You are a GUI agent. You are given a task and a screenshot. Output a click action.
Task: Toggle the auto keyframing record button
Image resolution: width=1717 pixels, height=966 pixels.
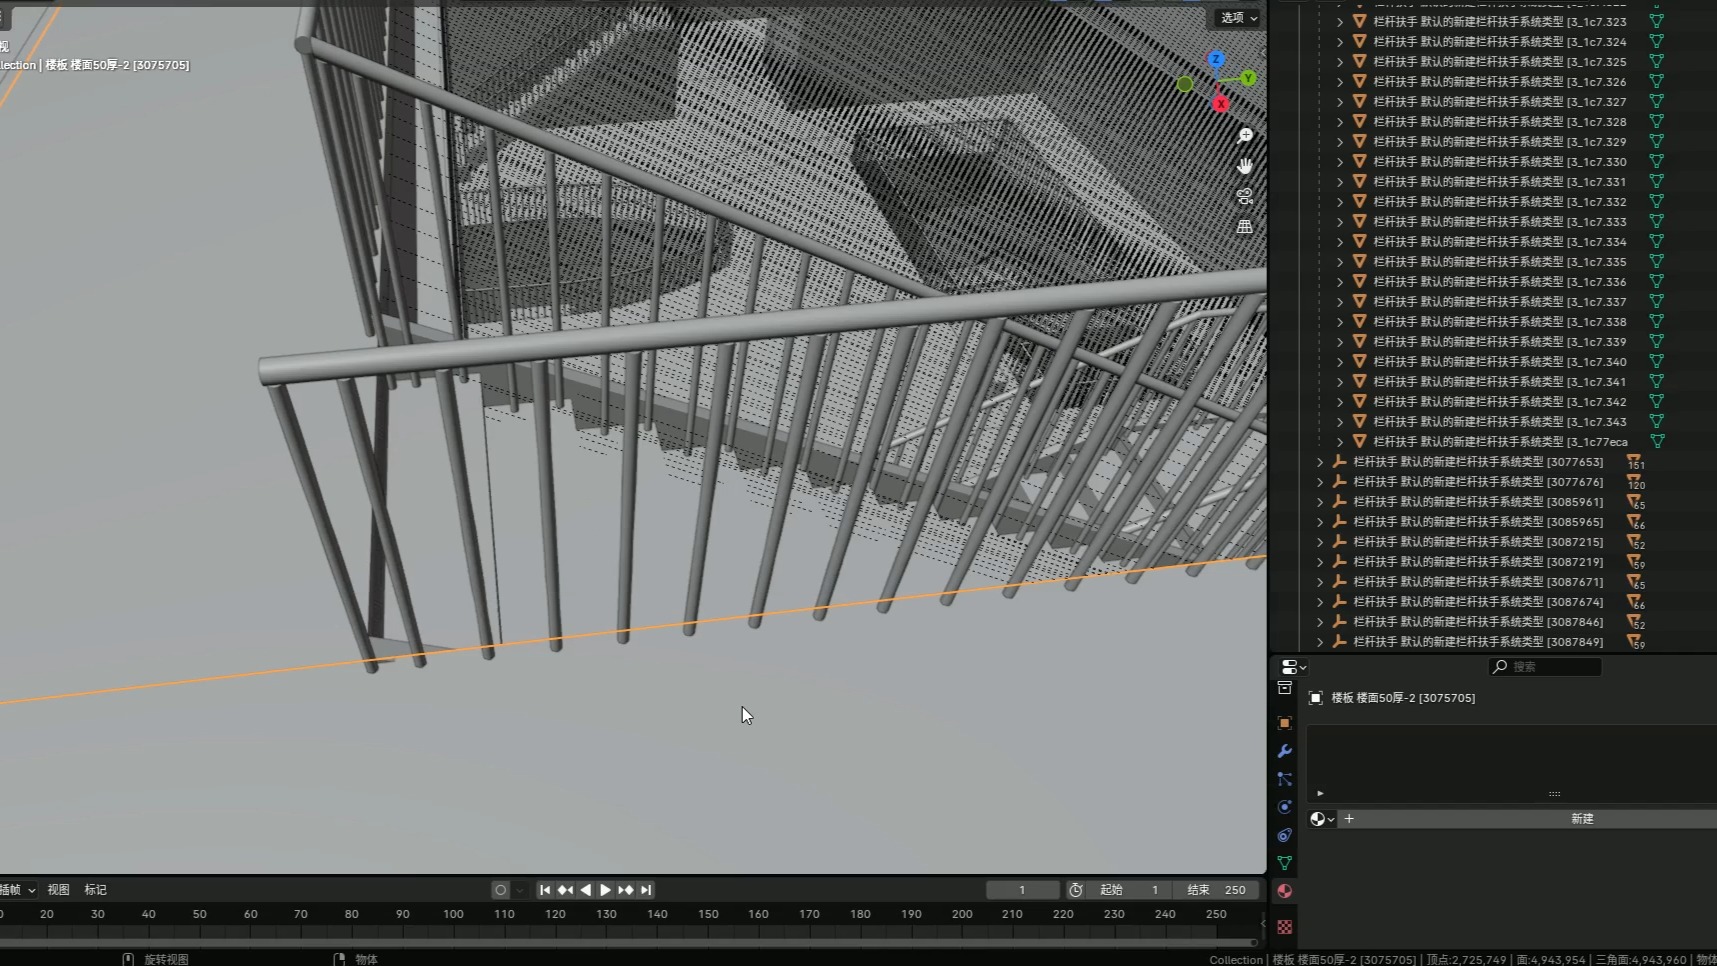point(499,889)
